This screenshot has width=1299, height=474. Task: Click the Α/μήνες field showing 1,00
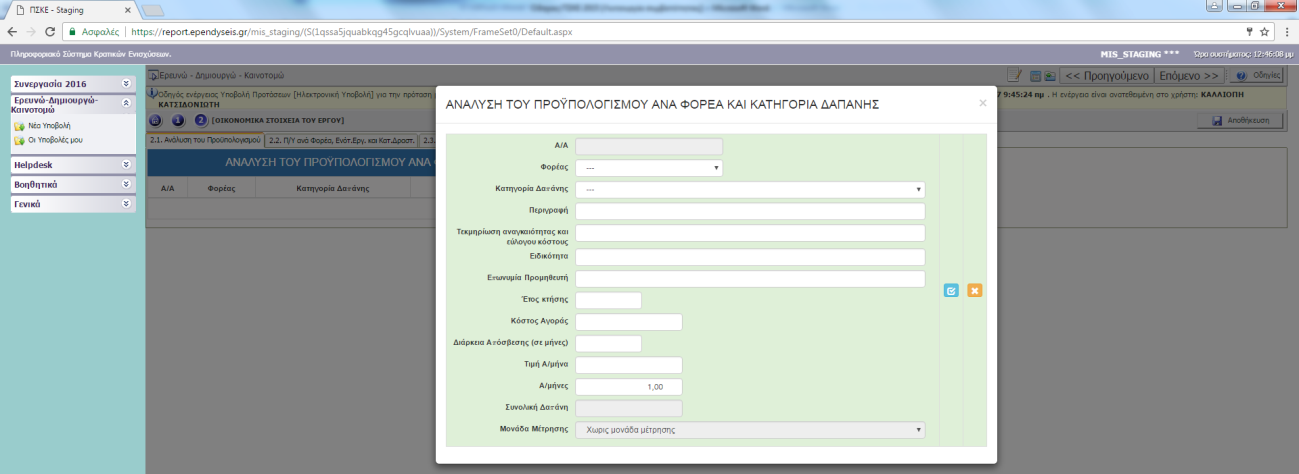click(x=629, y=386)
